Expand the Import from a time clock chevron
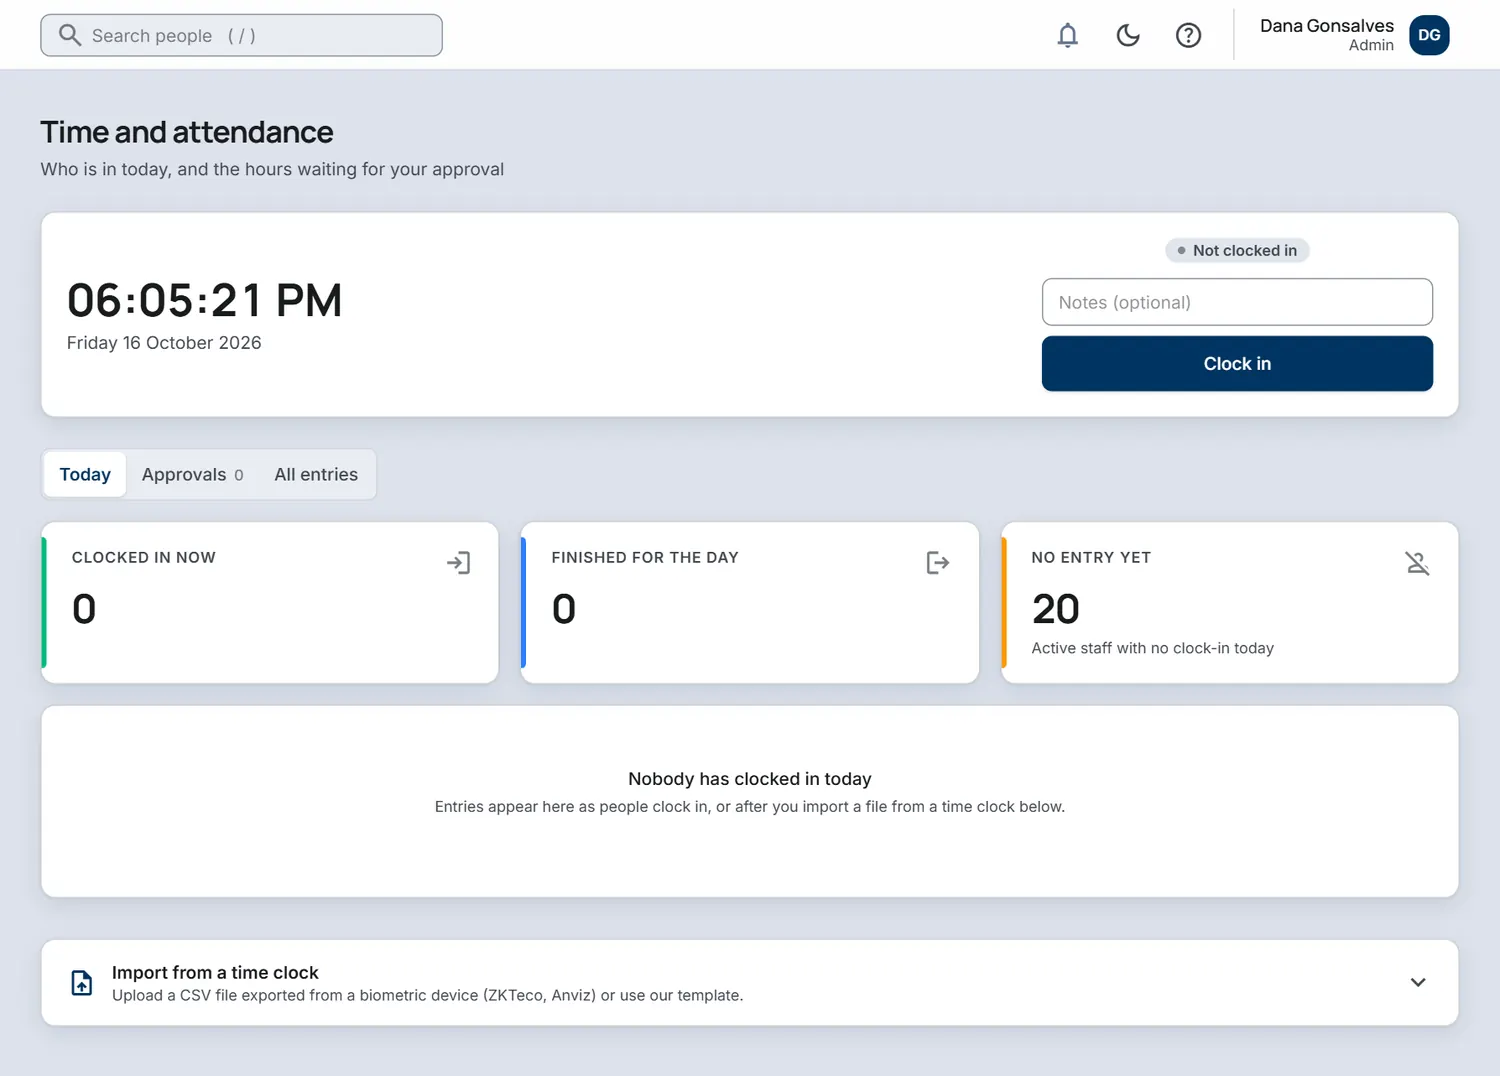1500x1076 pixels. point(1418,982)
